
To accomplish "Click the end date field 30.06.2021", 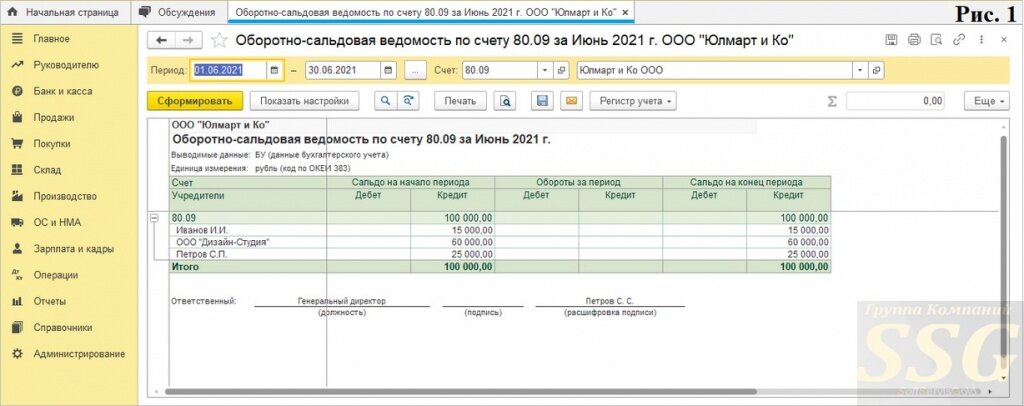I will [343, 70].
